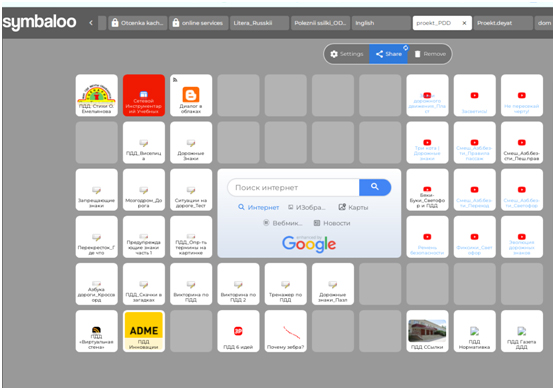The image size is (555, 390).
Task: Switch to the Otcenka kach... tab
Action: [138, 23]
